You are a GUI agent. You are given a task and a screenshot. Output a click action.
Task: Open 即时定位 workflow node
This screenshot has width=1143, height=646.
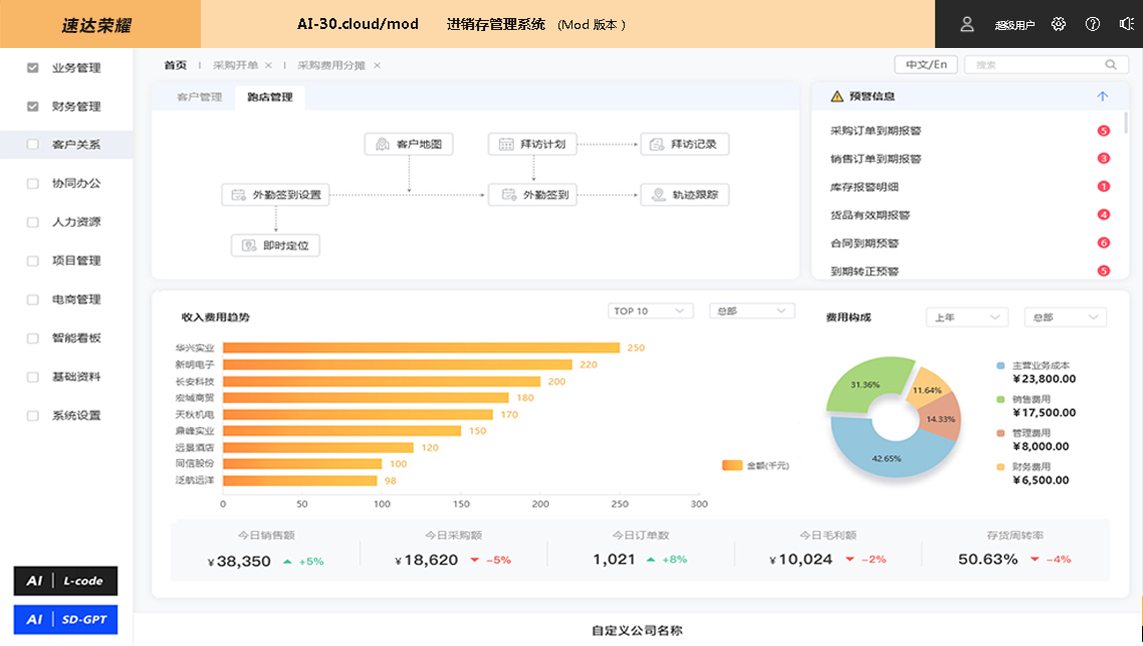pyautogui.click(x=276, y=245)
